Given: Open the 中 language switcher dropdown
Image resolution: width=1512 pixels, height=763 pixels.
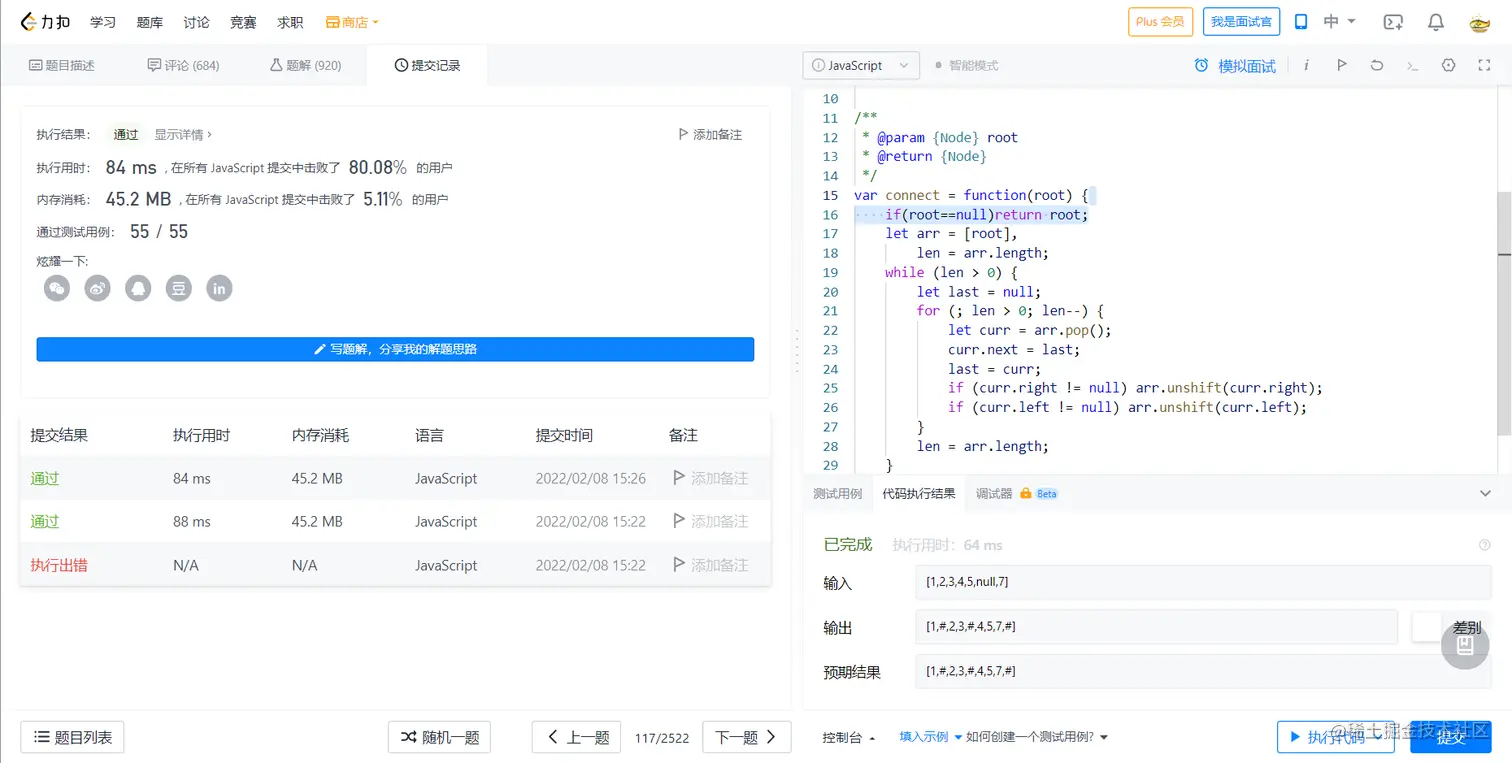Looking at the screenshot, I should 1340,22.
